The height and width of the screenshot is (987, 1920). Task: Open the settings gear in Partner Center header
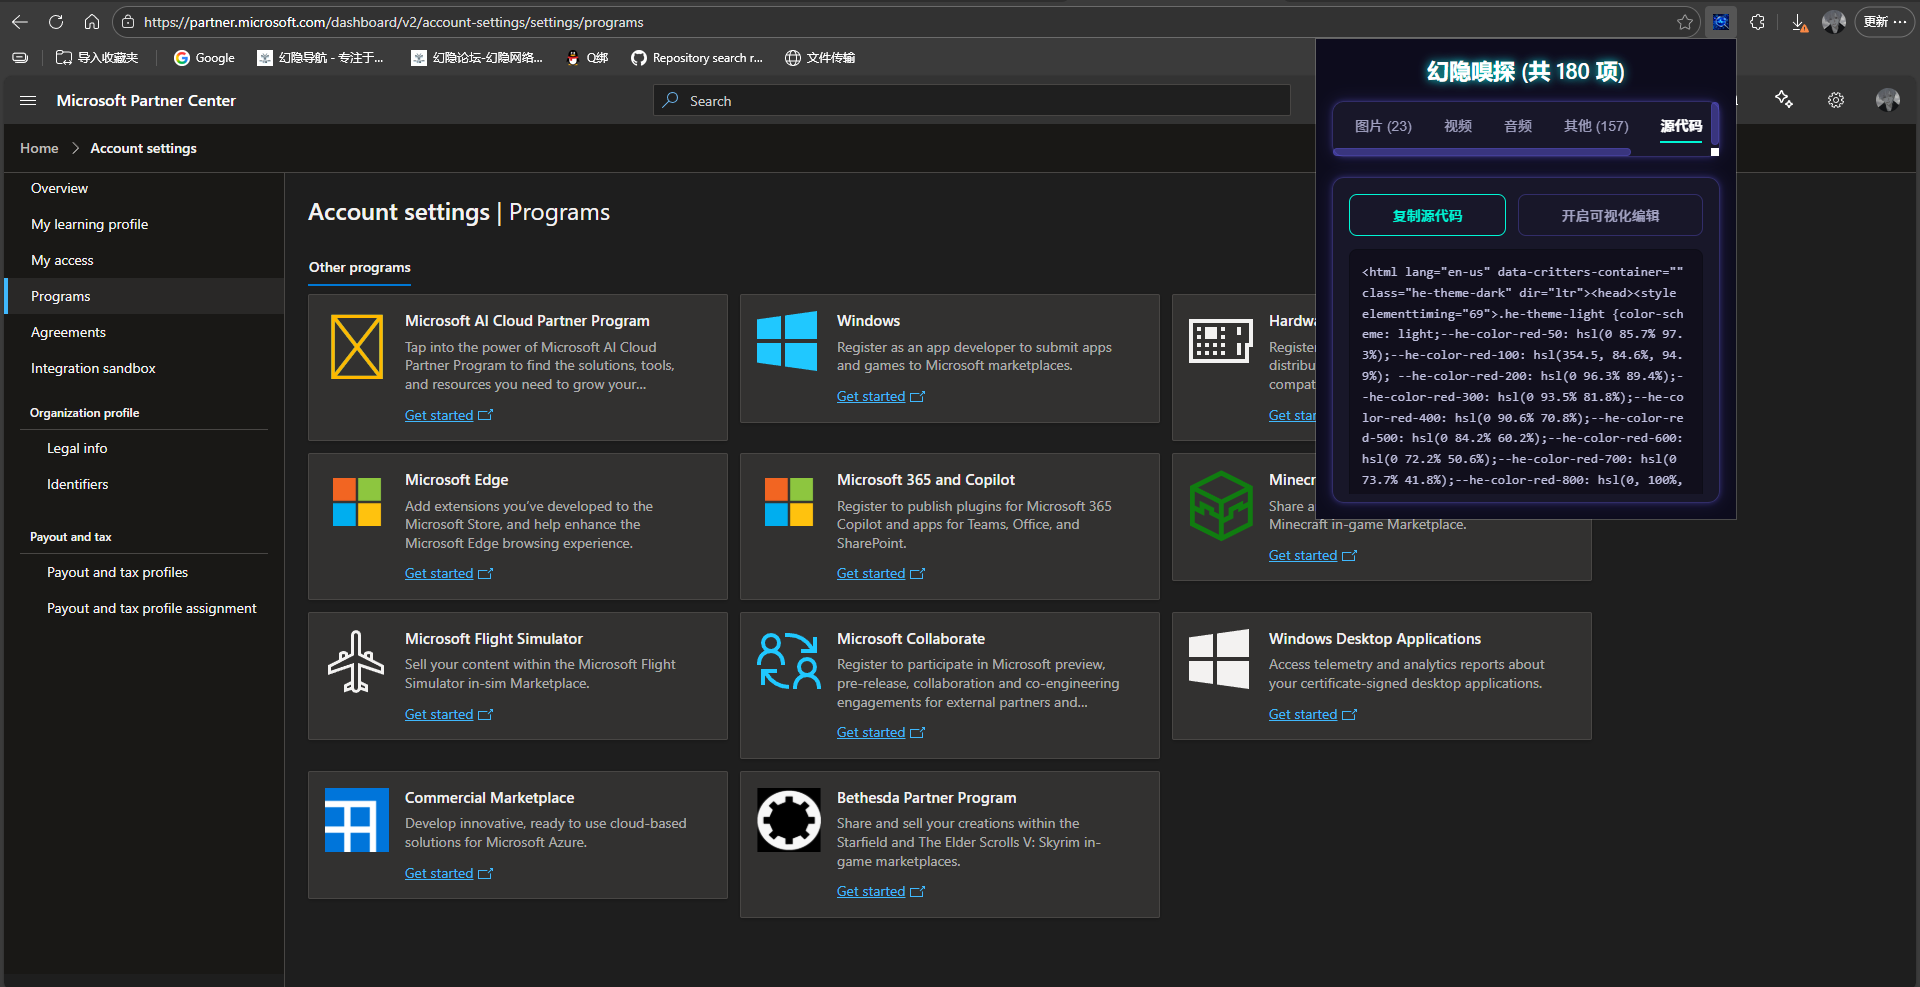(x=1836, y=100)
